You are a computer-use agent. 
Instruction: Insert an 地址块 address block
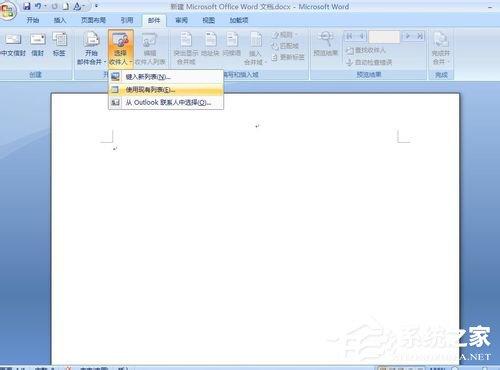(x=210, y=44)
